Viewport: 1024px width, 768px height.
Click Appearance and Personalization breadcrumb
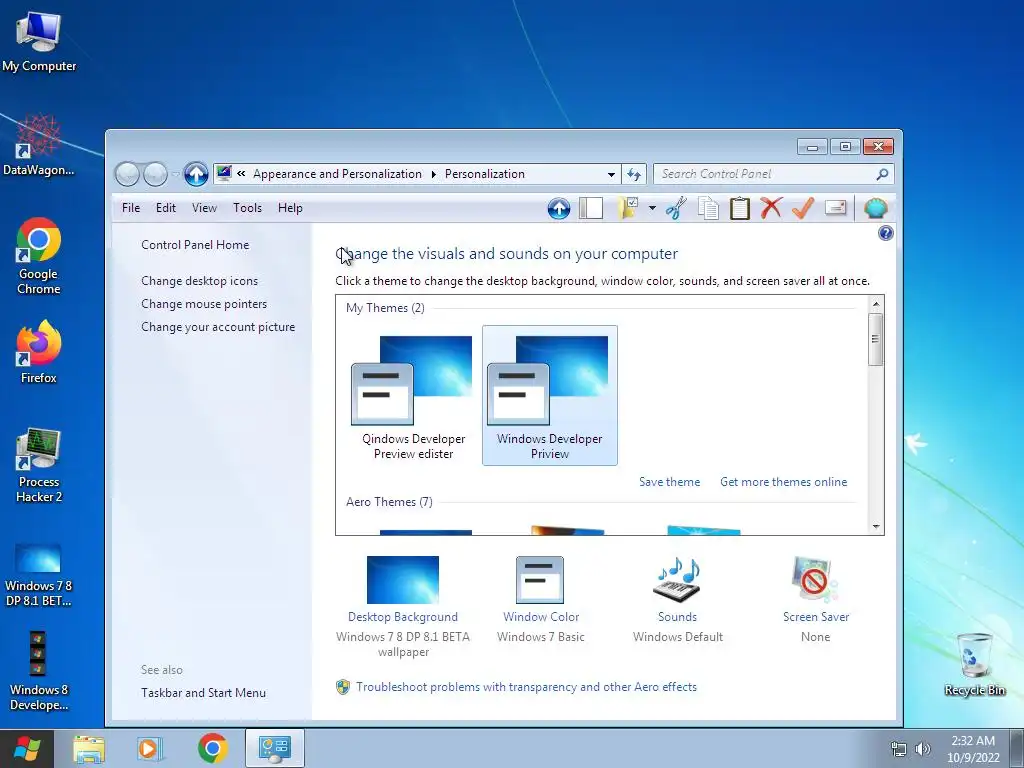pyautogui.click(x=337, y=174)
